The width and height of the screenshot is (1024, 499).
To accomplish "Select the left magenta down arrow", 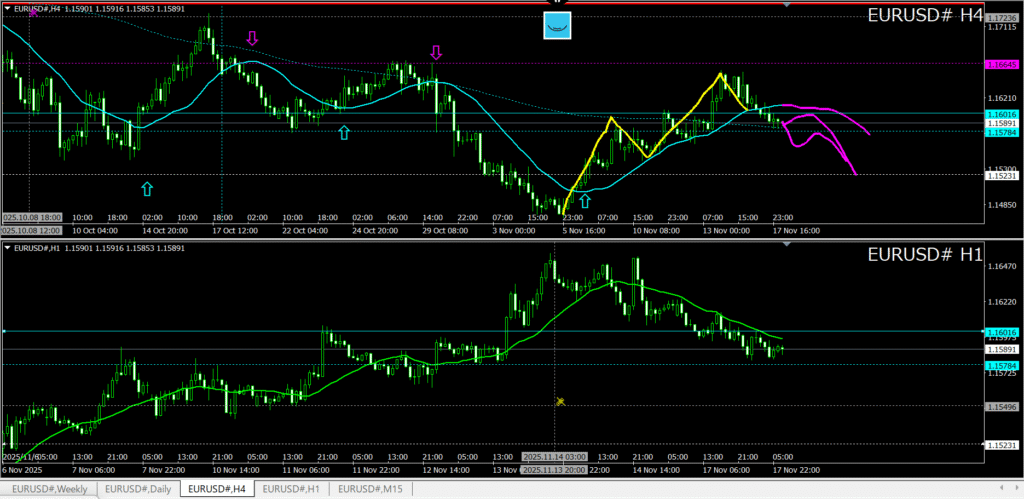I will (x=252, y=39).
